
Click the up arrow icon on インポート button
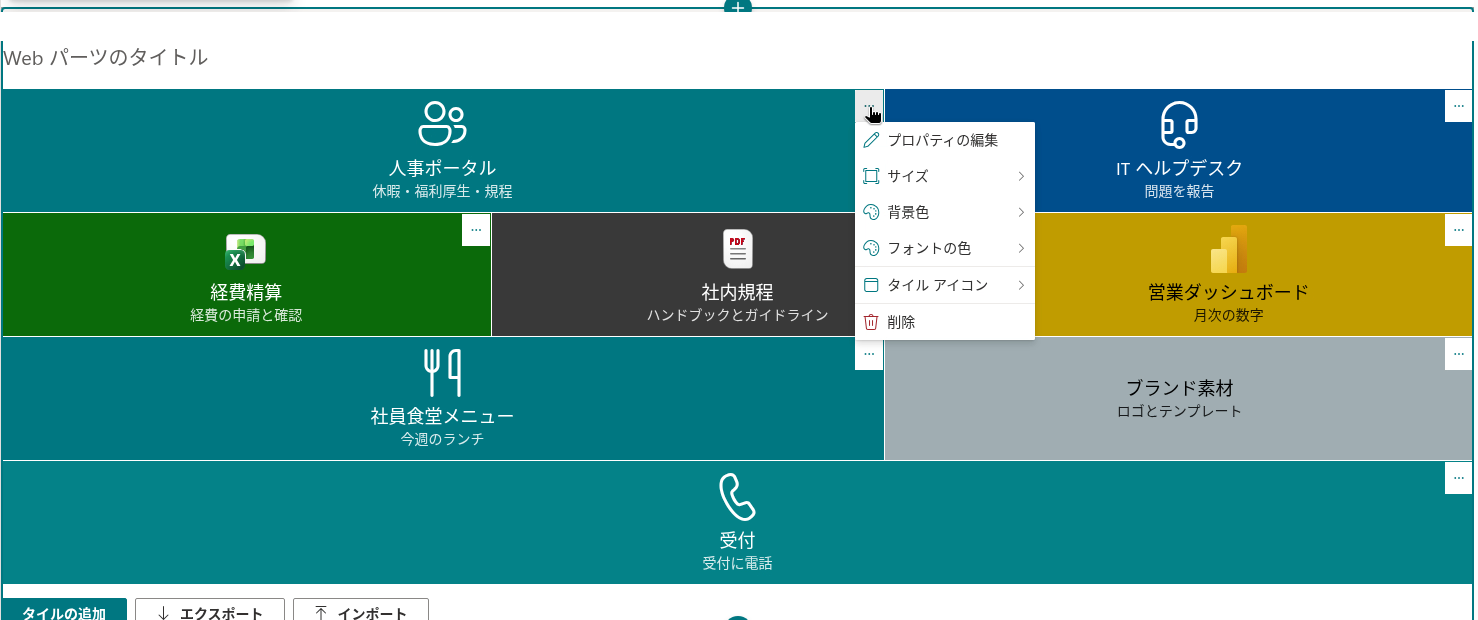tap(321, 614)
